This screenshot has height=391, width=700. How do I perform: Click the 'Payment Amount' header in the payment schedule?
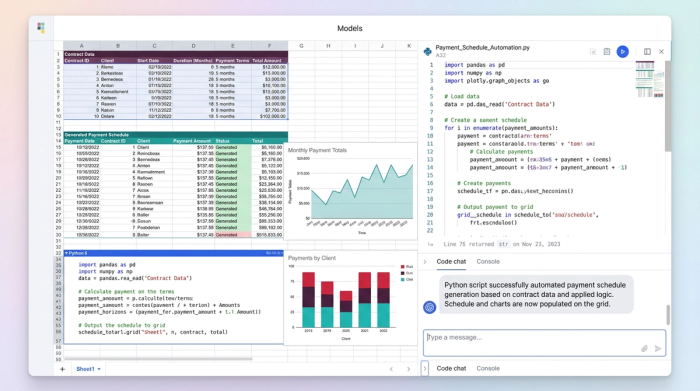pyautogui.click(x=192, y=141)
